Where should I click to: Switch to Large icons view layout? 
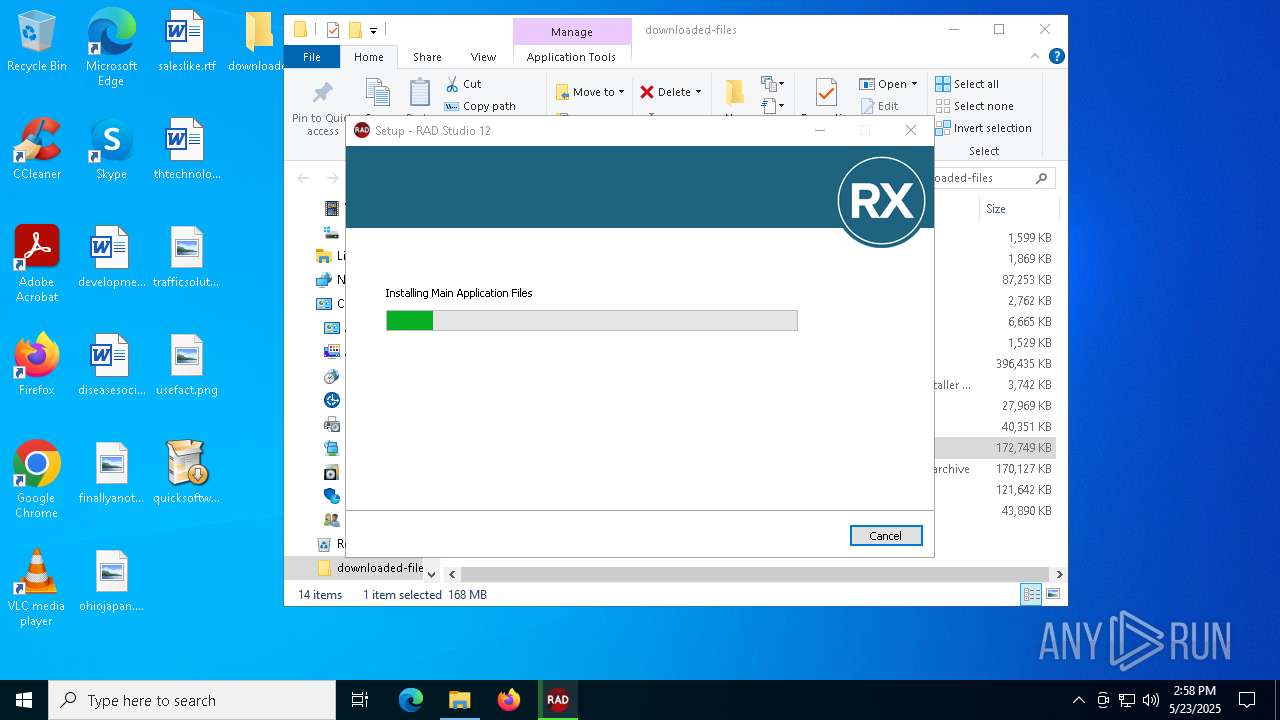click(x=1053, y=594)
